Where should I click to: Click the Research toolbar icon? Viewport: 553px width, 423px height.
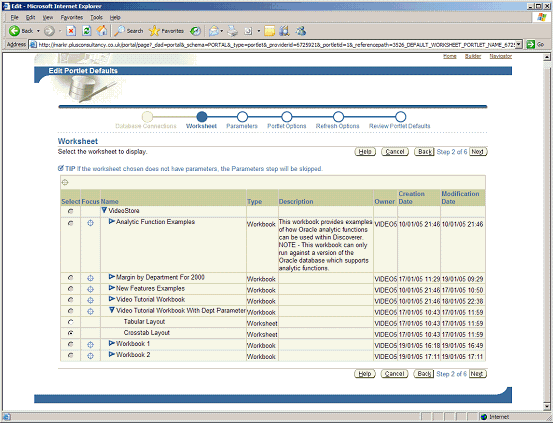(284, 31)
